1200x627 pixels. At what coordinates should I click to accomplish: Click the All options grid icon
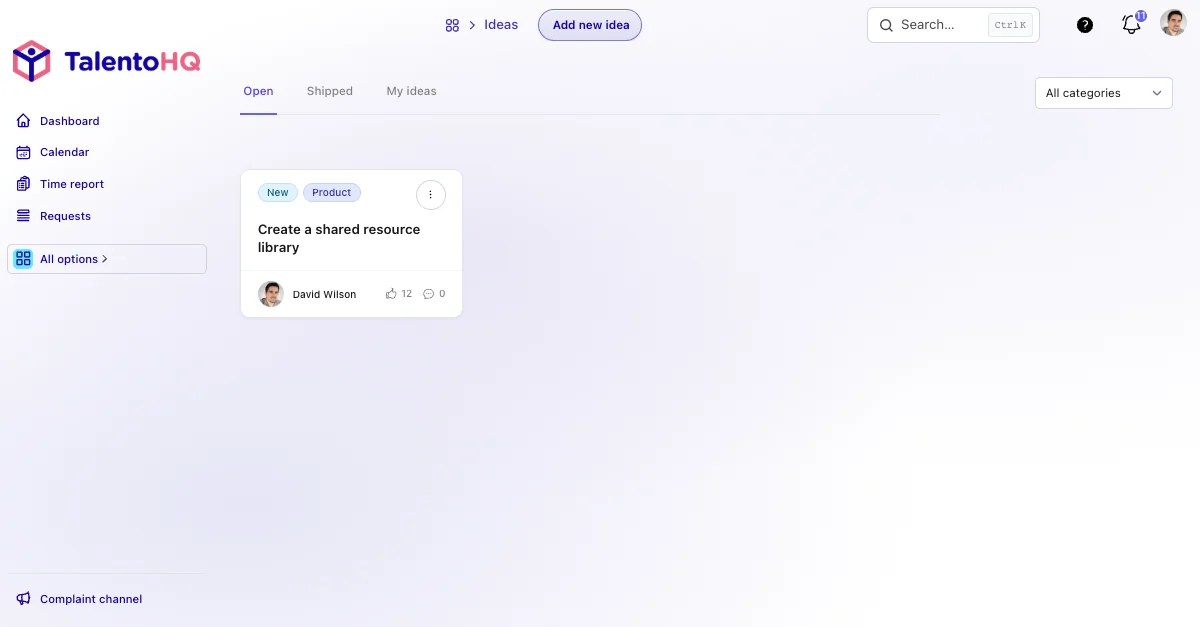pyautogui.click(x=23, y=259)
